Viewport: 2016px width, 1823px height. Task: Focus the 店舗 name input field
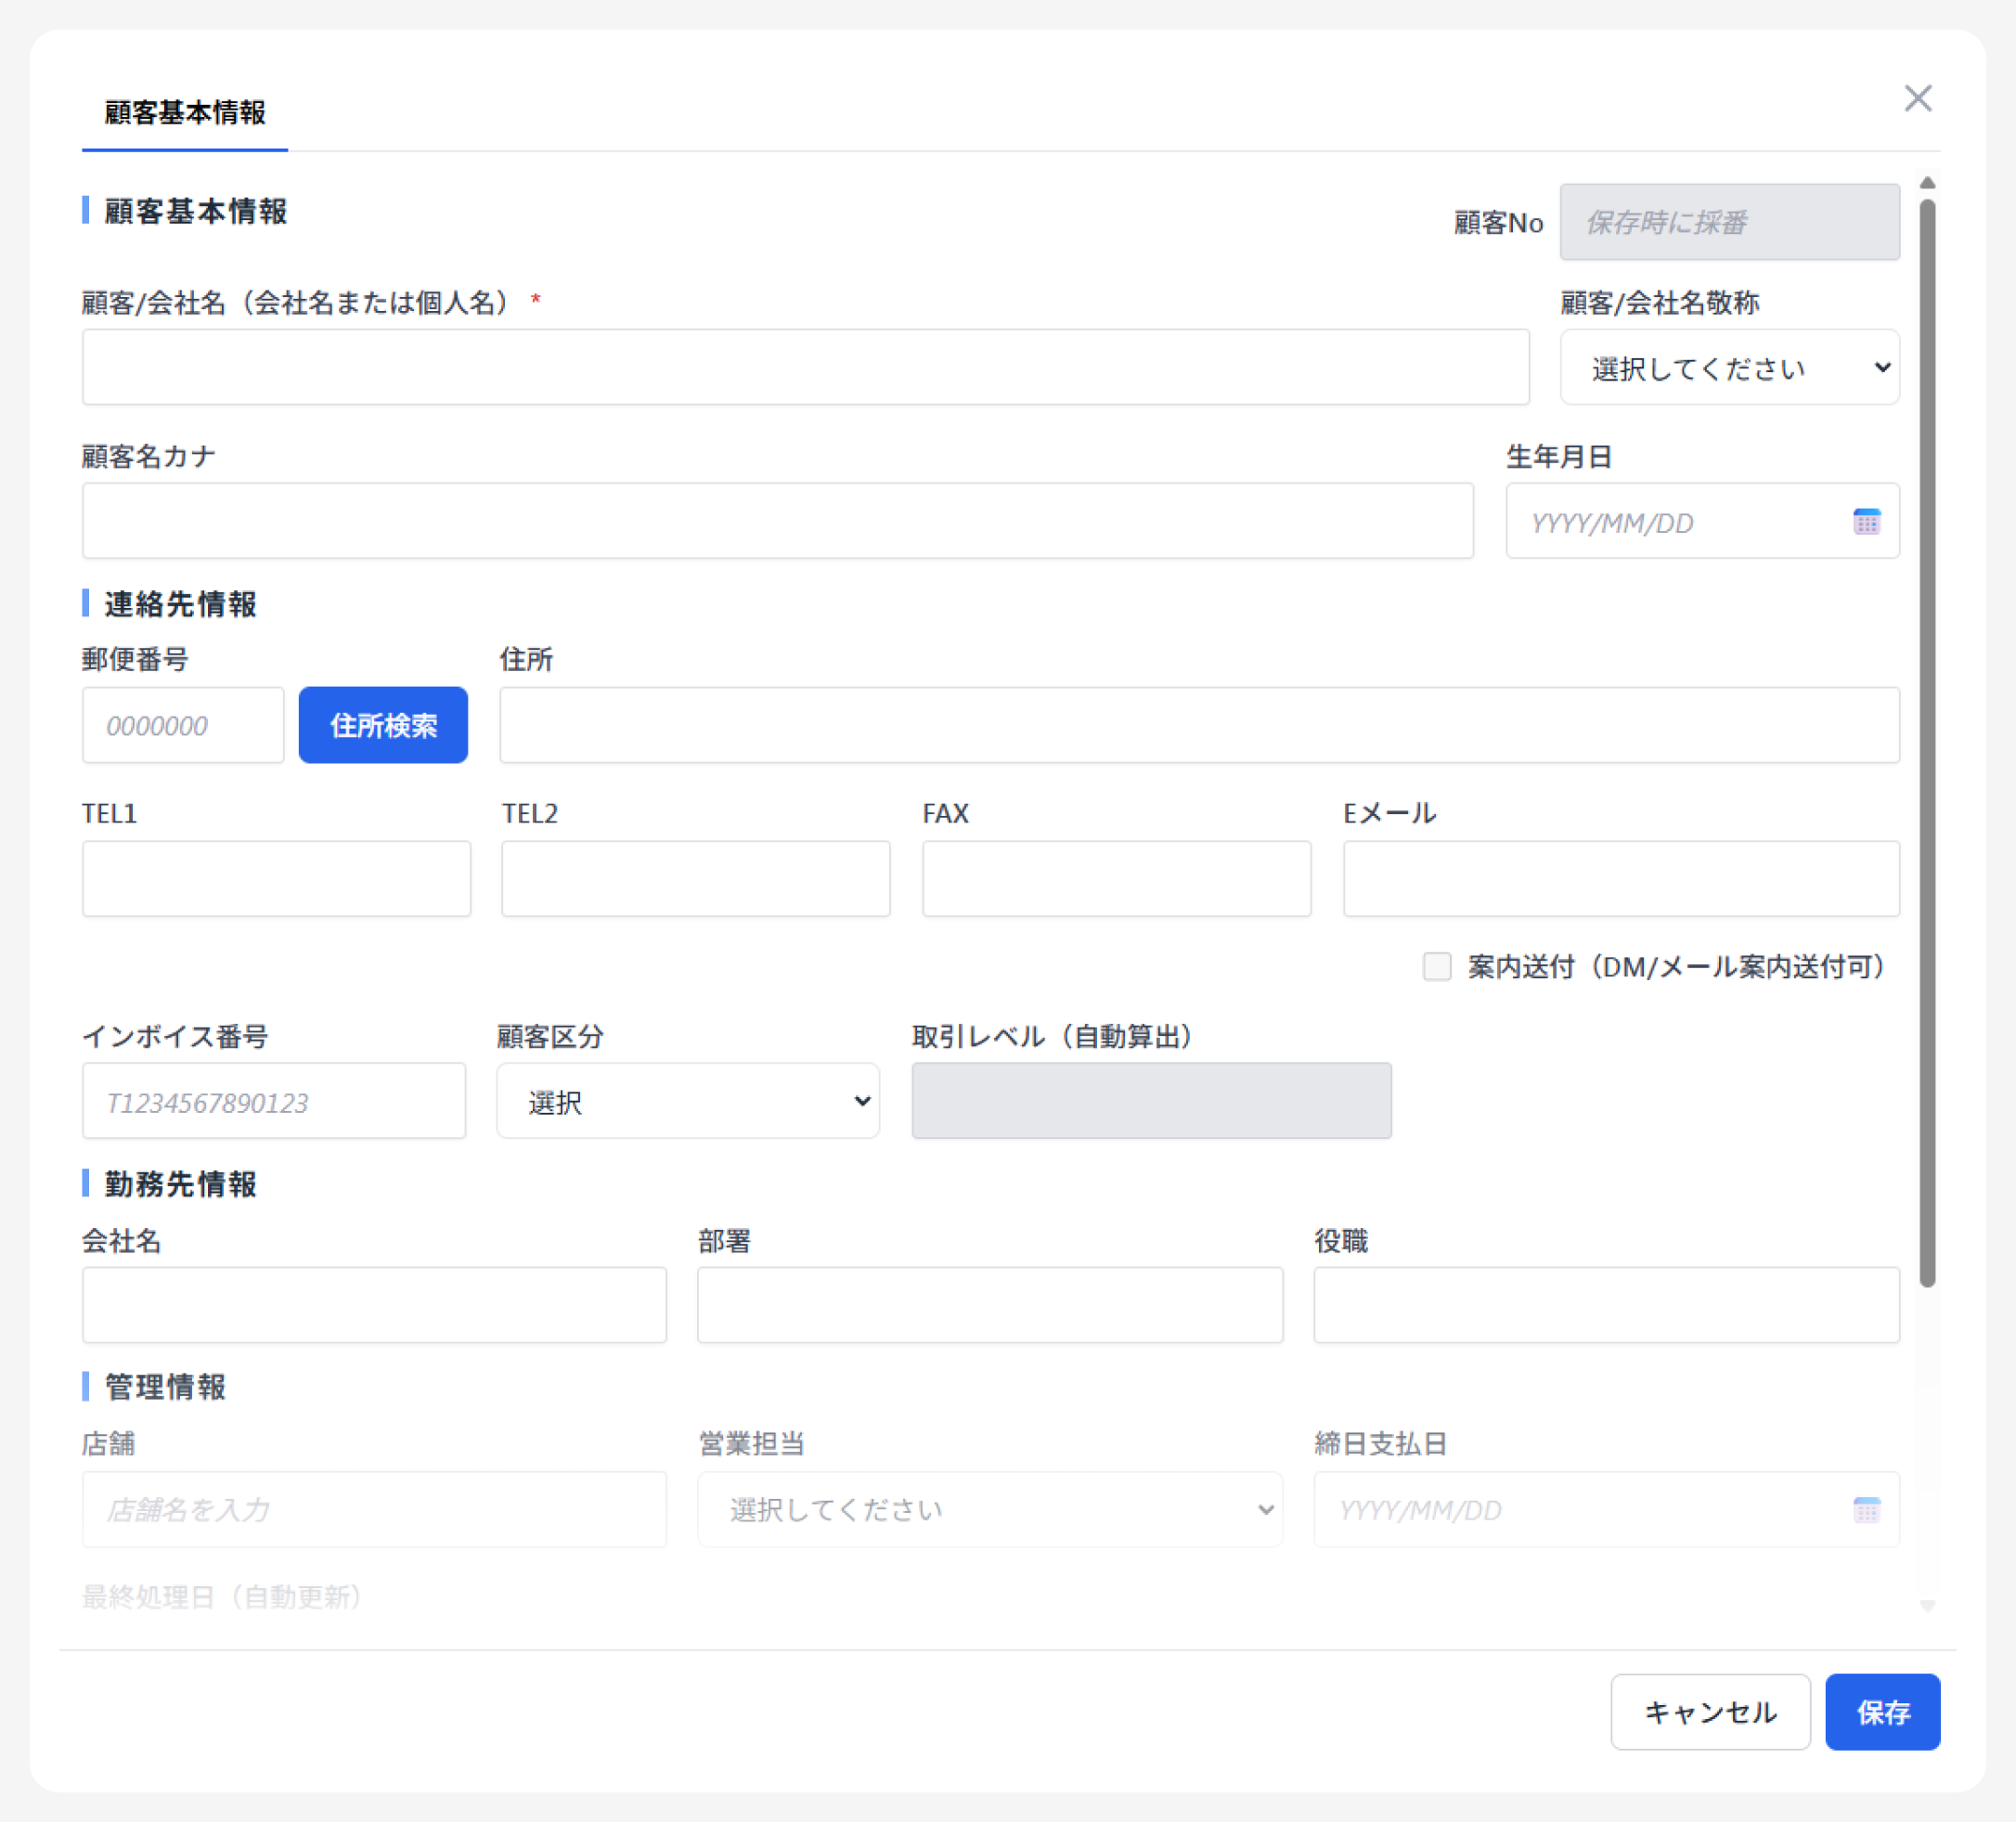point(374,1509)
